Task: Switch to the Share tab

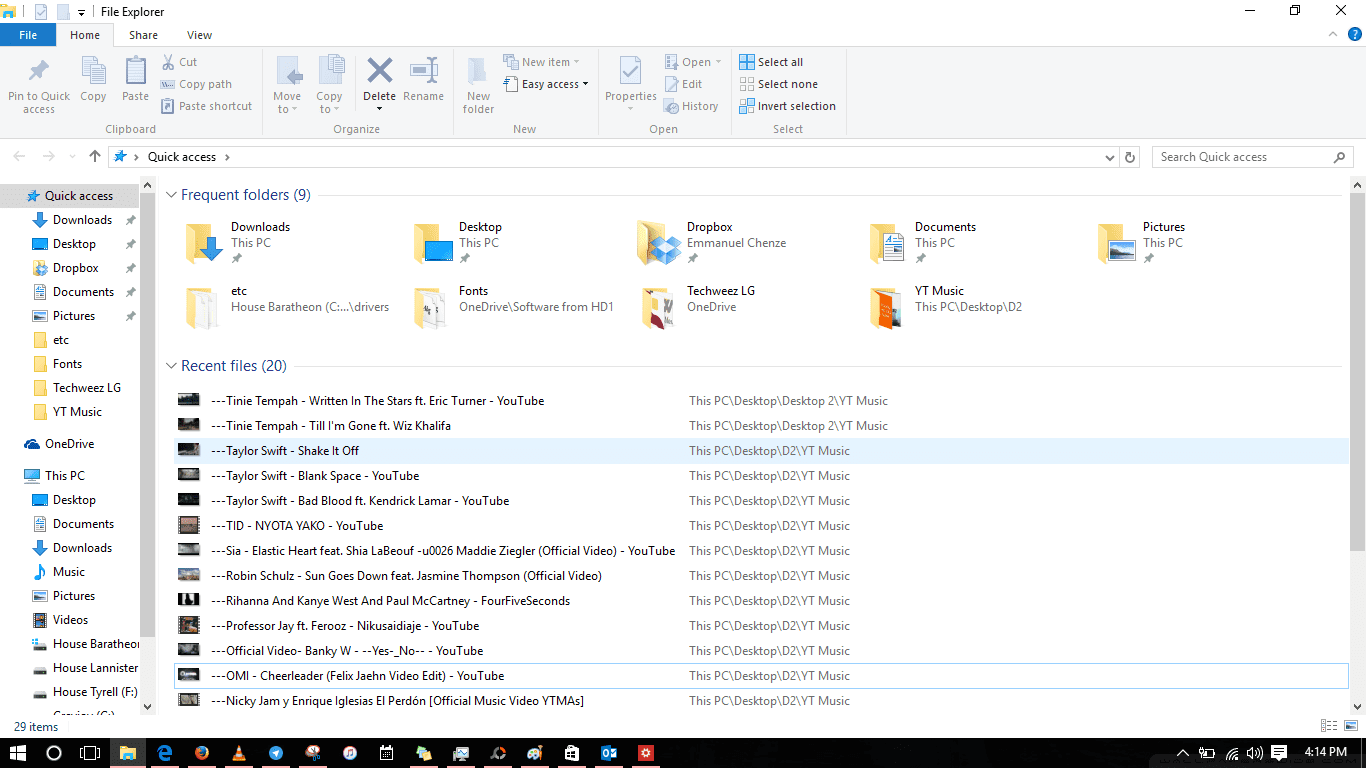Action: 143,35
